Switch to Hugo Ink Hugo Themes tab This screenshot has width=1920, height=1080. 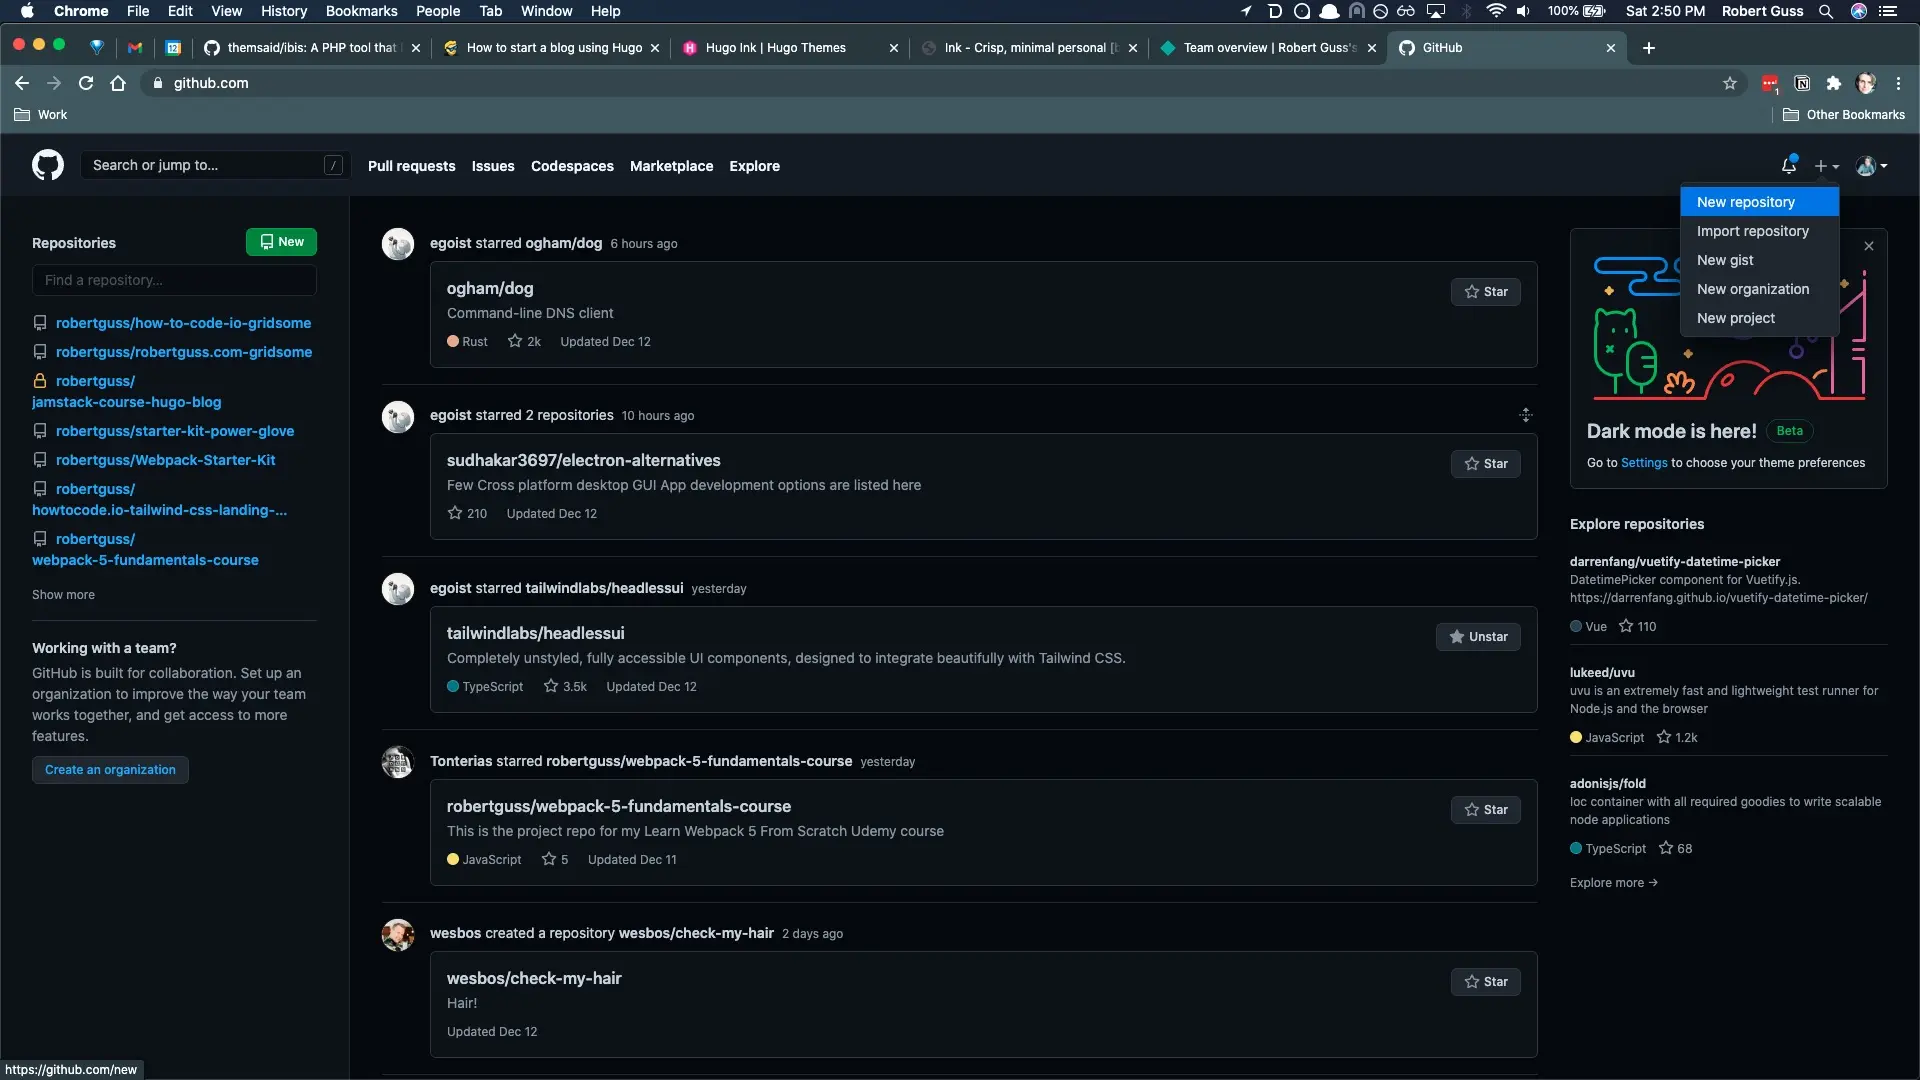tap(789, 48)
